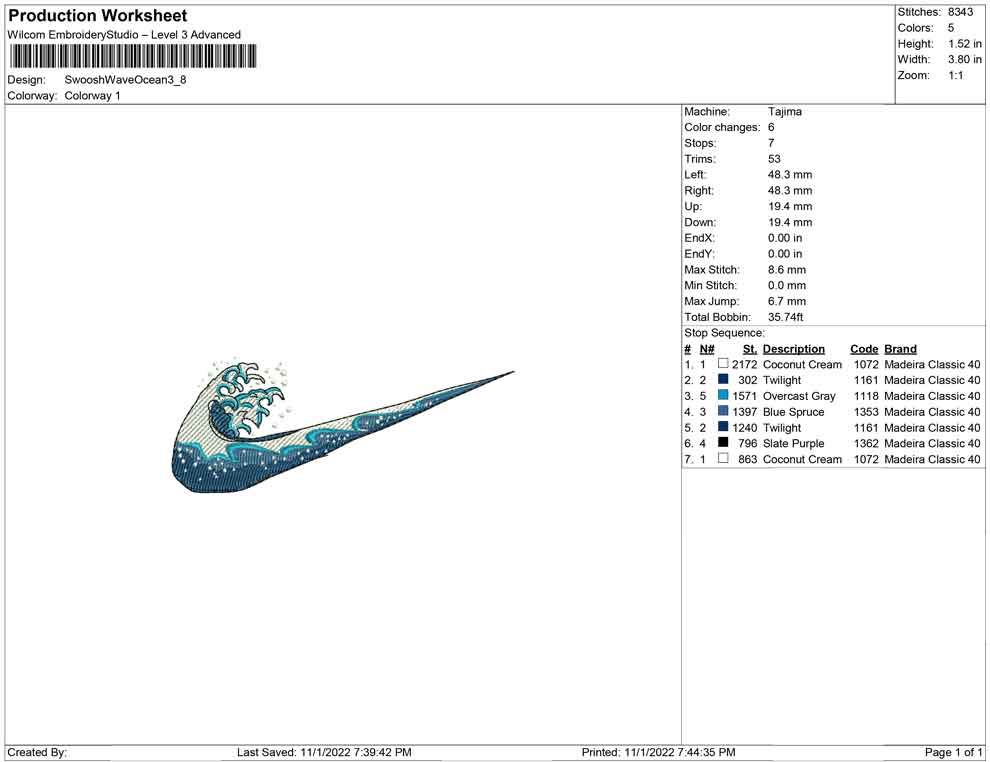The image size is (990, 762).
Task: Click the Blue Spruce color swatch
Action: point(723,412)
